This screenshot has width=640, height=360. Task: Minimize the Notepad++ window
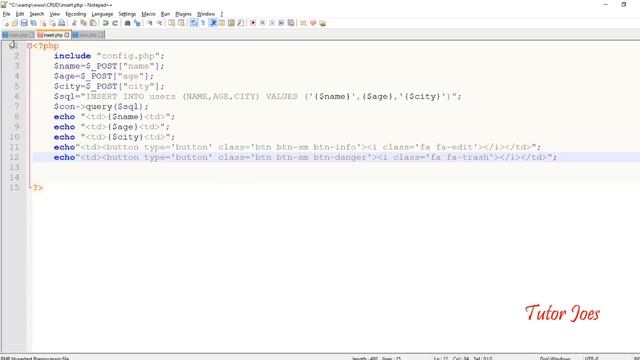coord(606,4)
